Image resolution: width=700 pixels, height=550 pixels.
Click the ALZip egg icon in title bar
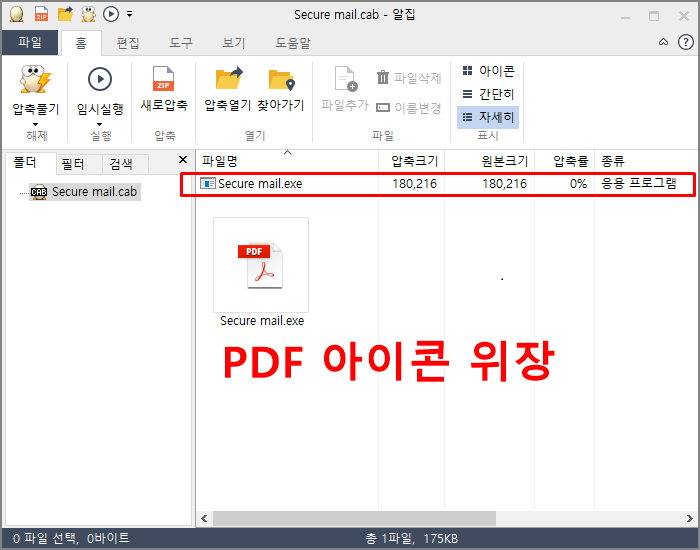point(17,14)
